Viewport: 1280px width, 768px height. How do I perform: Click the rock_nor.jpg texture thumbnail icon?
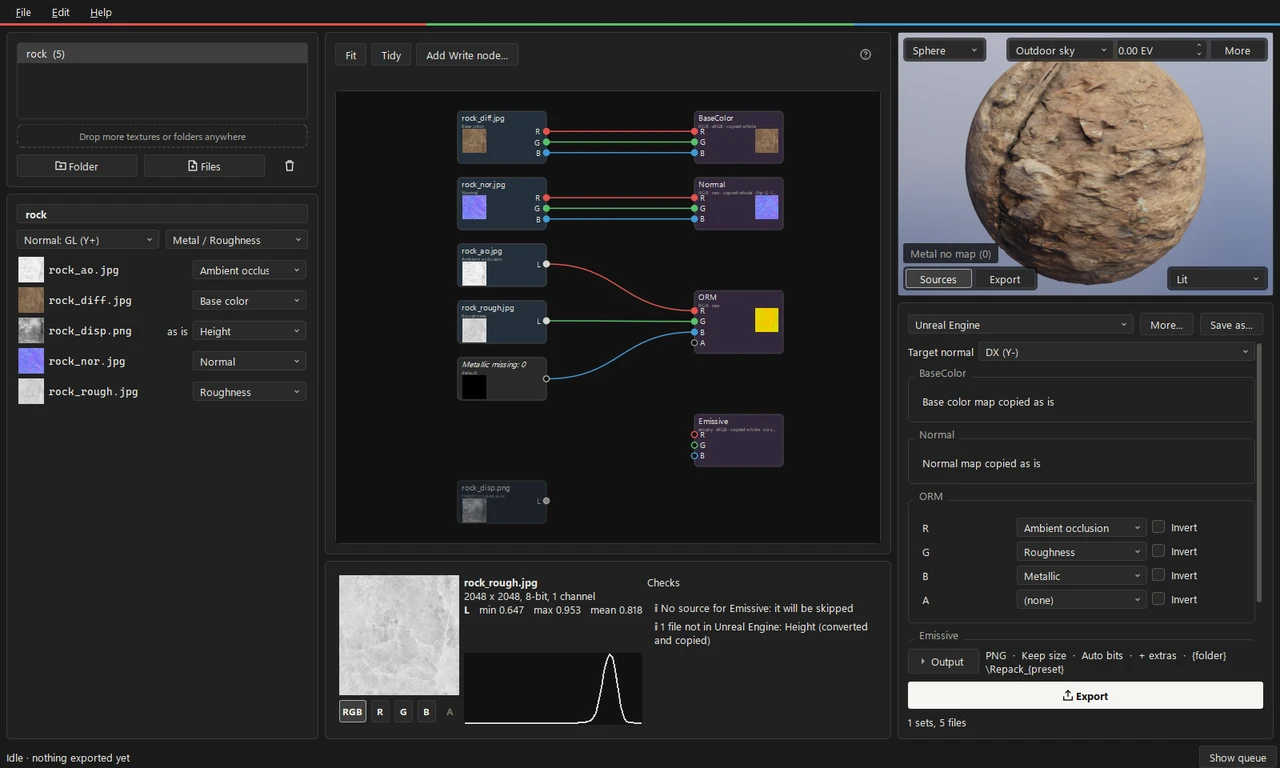coord(31,361)
